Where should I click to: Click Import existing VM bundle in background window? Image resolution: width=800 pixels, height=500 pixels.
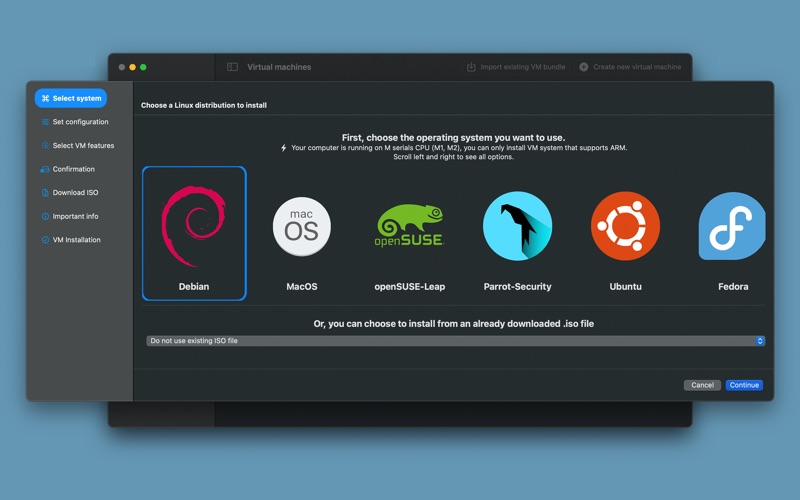[x=516, y=67]
